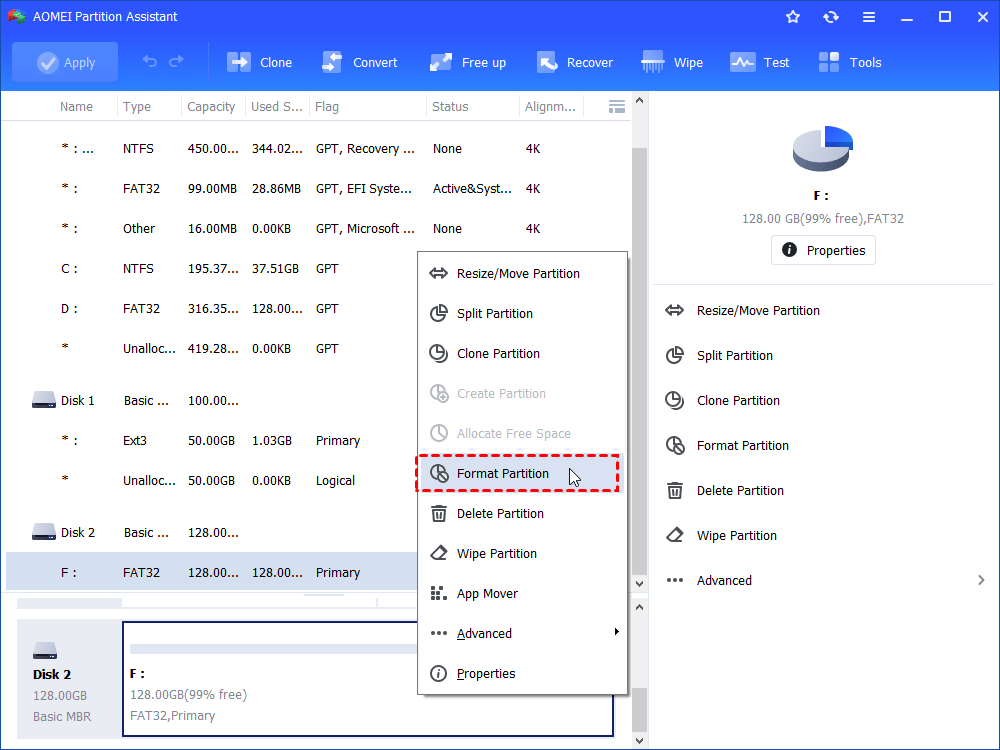
Task: Launch the Free up tool
Action: (467, 62)
